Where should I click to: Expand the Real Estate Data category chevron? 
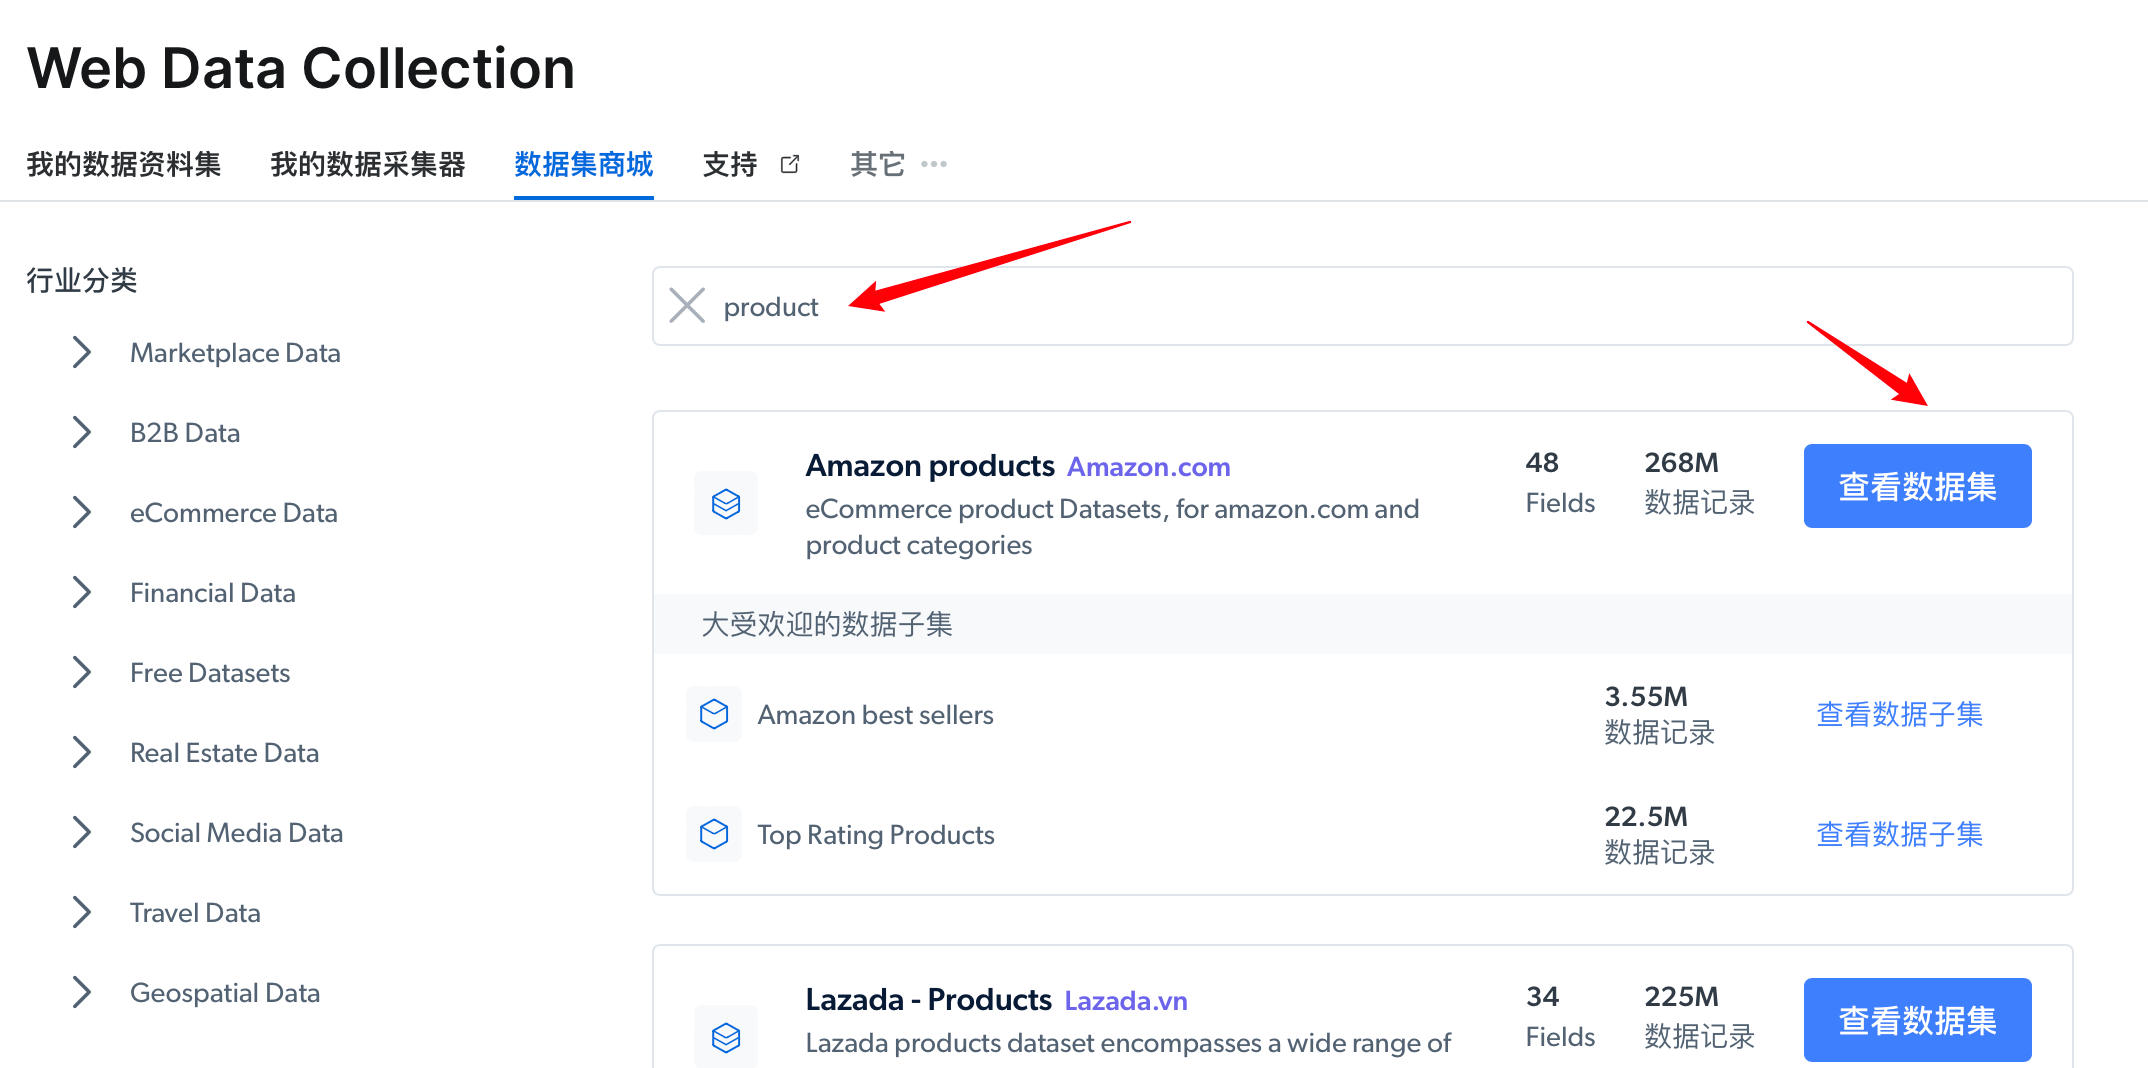[x=82, y=752]
